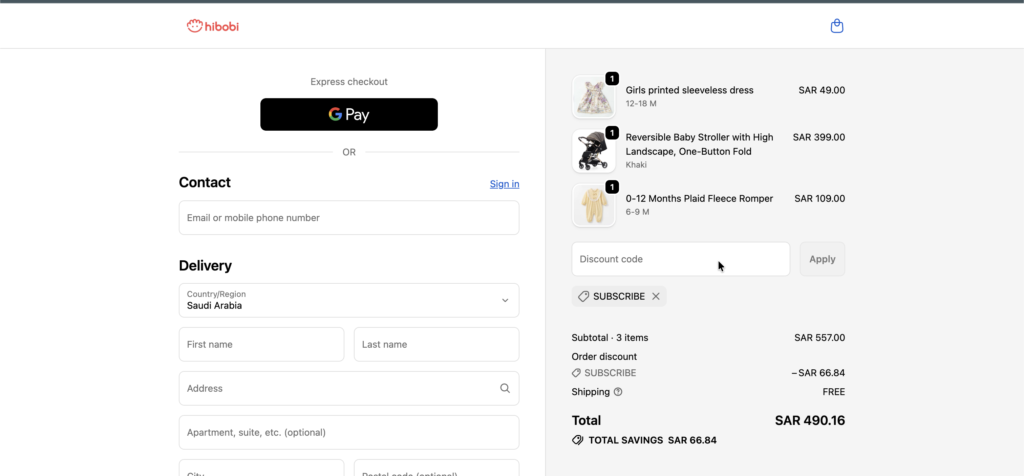This screenshot has height=476, width=1024.
Task: Click the 'SAR 490.16' total amount
Action: tap(810, 420)
